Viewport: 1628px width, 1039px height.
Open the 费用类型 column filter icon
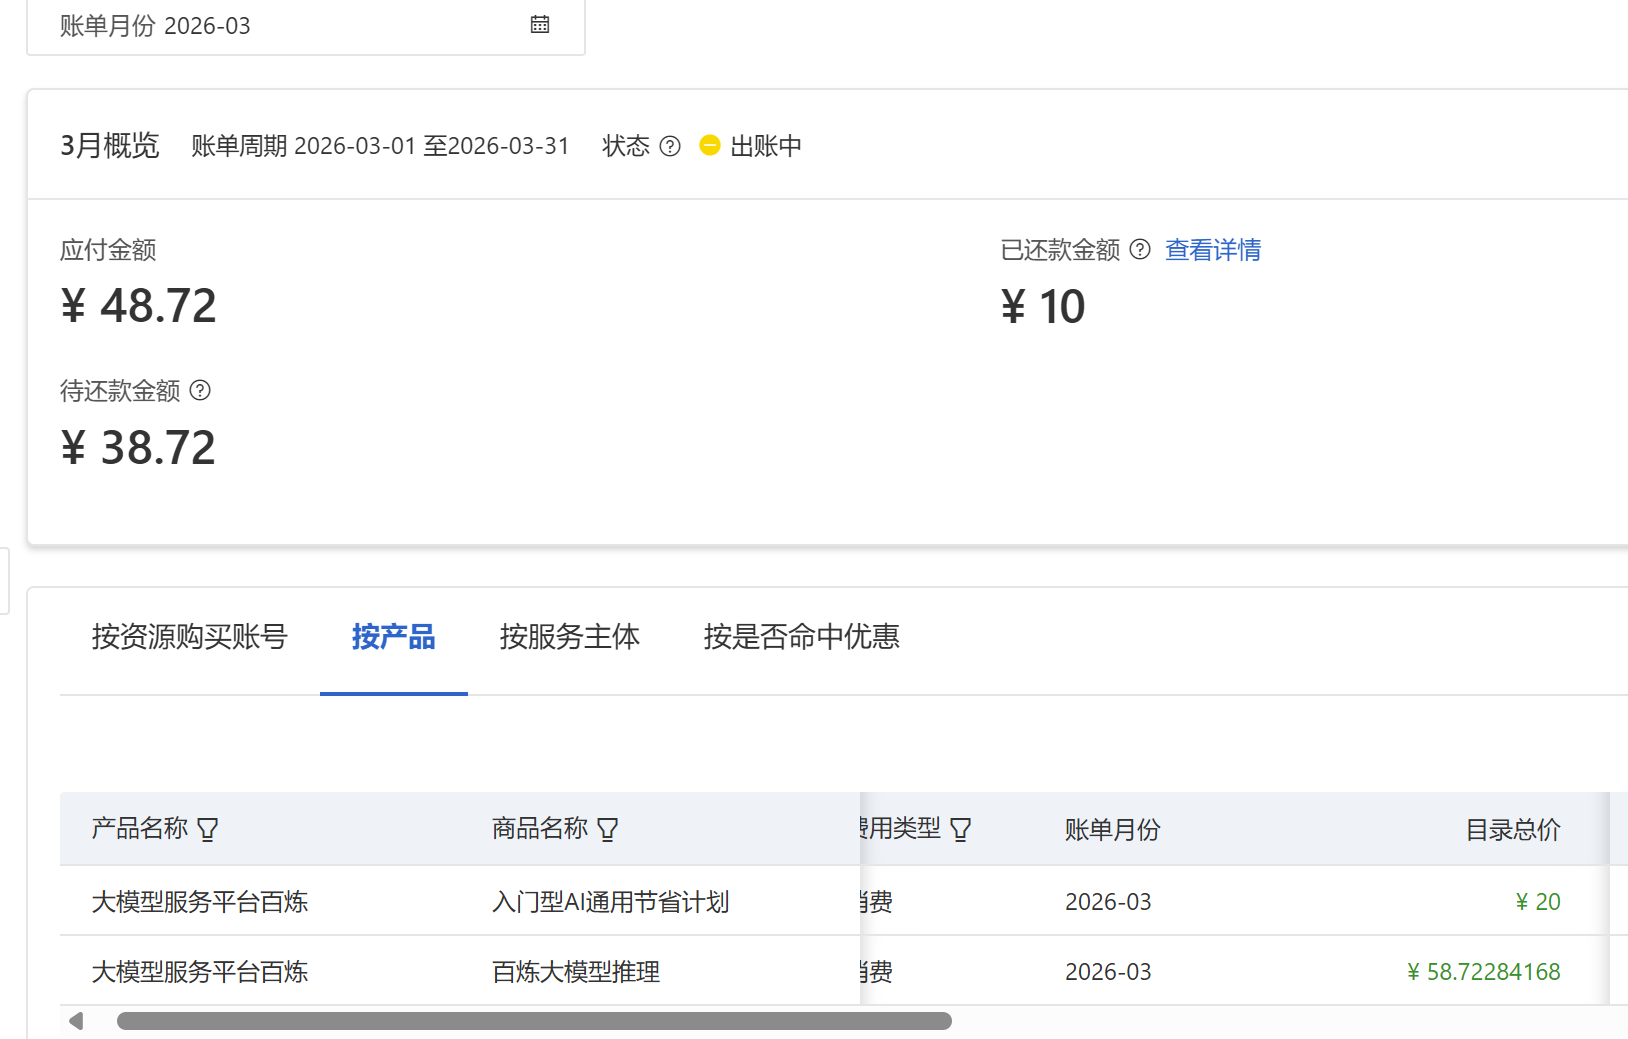click(x=960, y=829)
